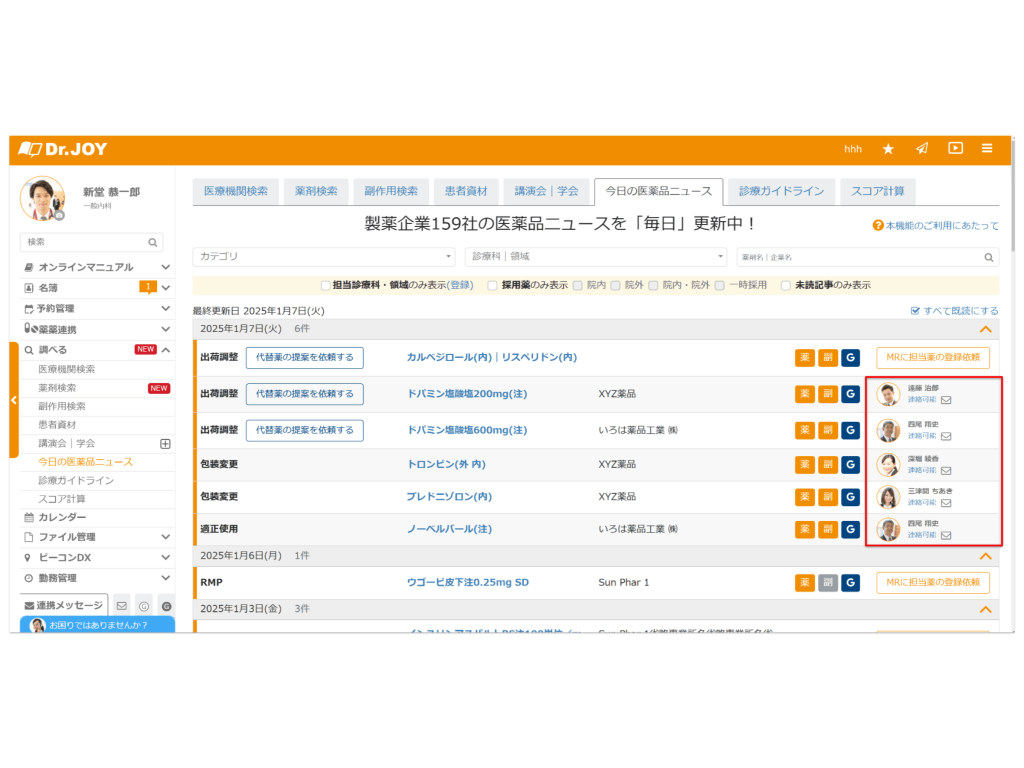Switch to the 薬剤検索 tab
This screenshot has height=768, width=1024.
[x=314, y=191]
